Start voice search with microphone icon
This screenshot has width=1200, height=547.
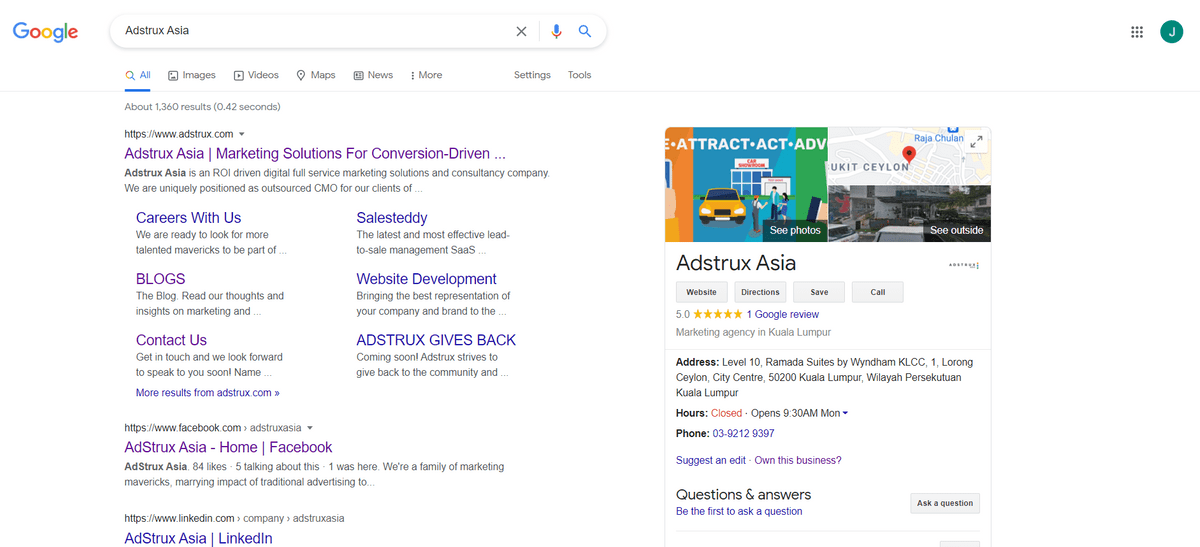tap(557, 31)
